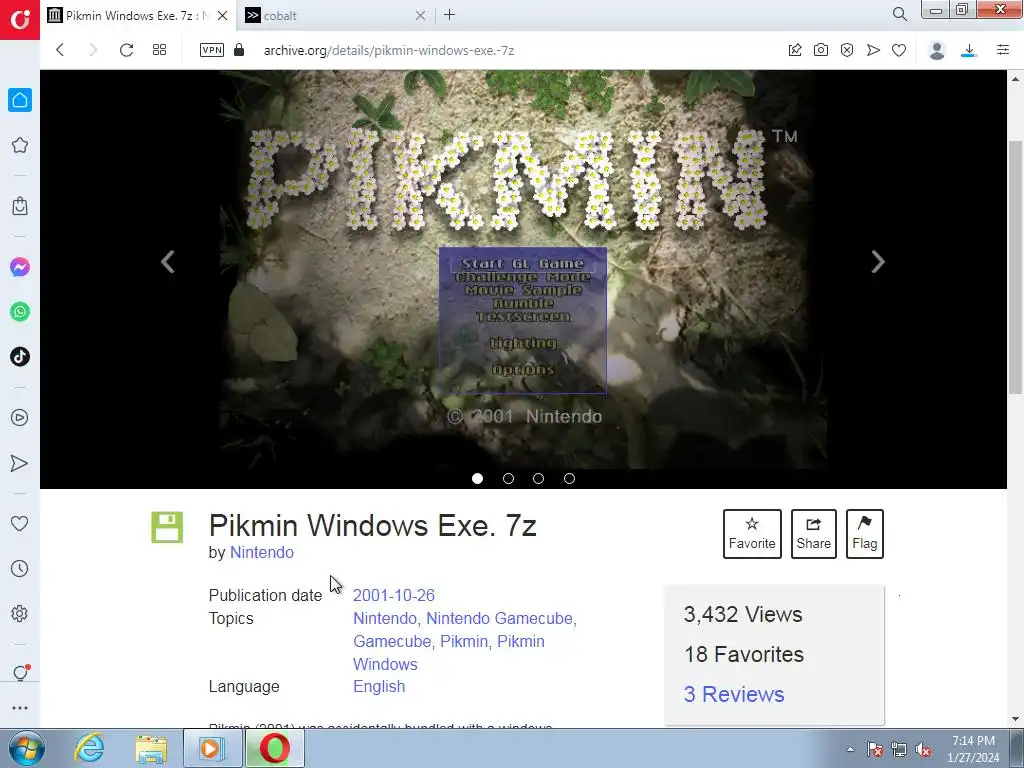Flag this item
The width and height of the screenshot is (1024, 768).
(865, 534)
